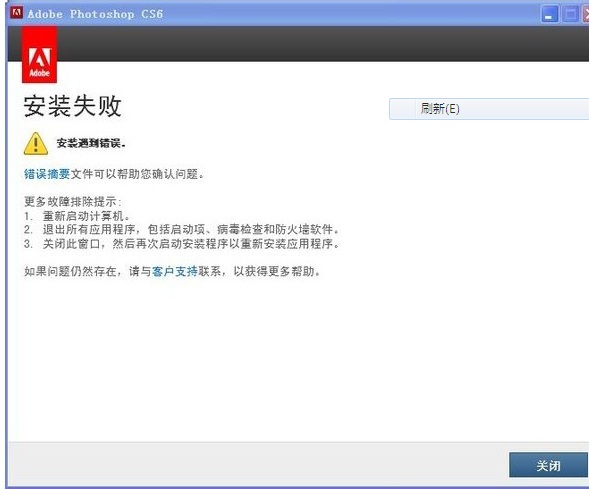Click the 安装遇到错误 message text
Screen dimensions: 589x489
pos(91,143)
